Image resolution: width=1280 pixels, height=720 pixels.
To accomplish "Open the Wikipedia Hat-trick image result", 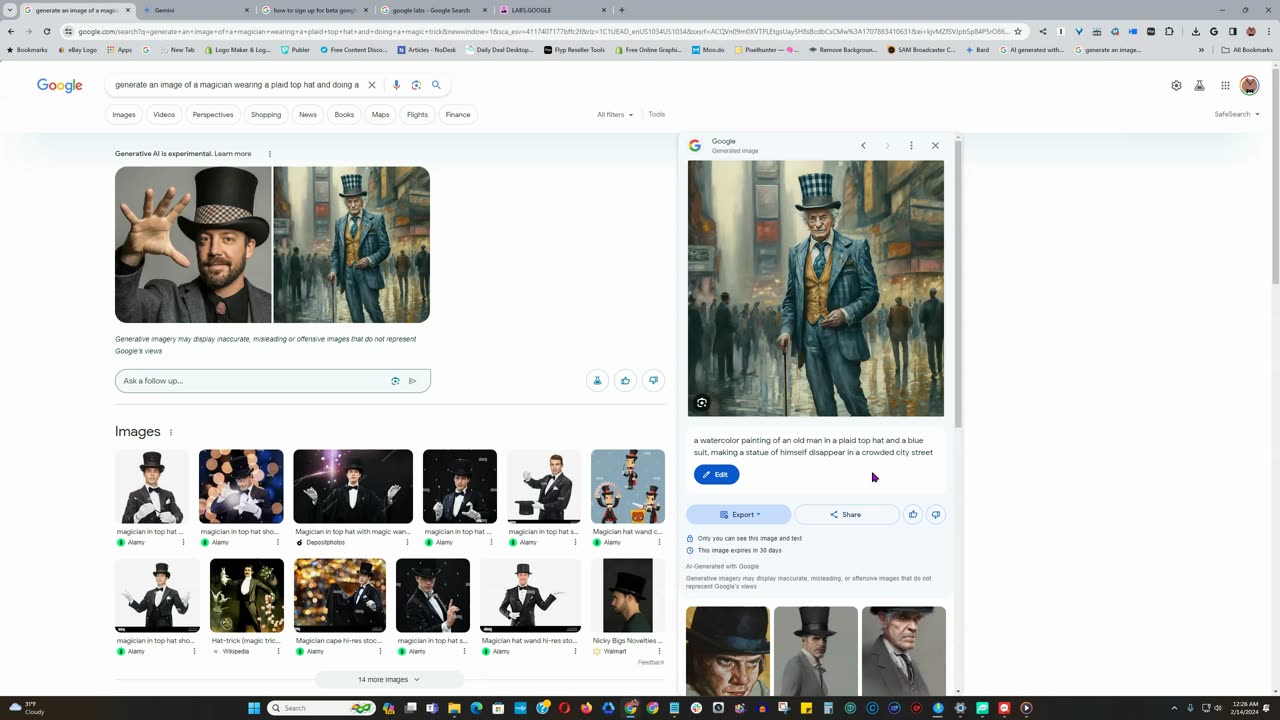I will (247, 608).
